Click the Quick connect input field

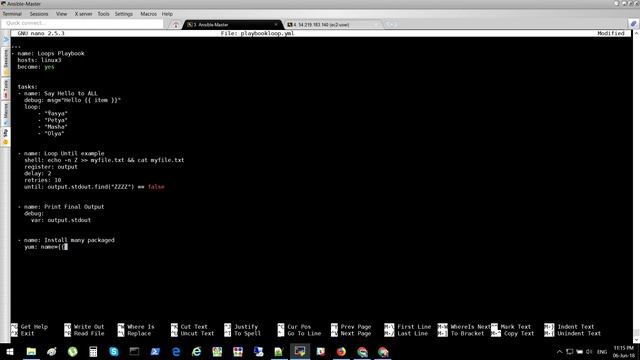(82, 24)
